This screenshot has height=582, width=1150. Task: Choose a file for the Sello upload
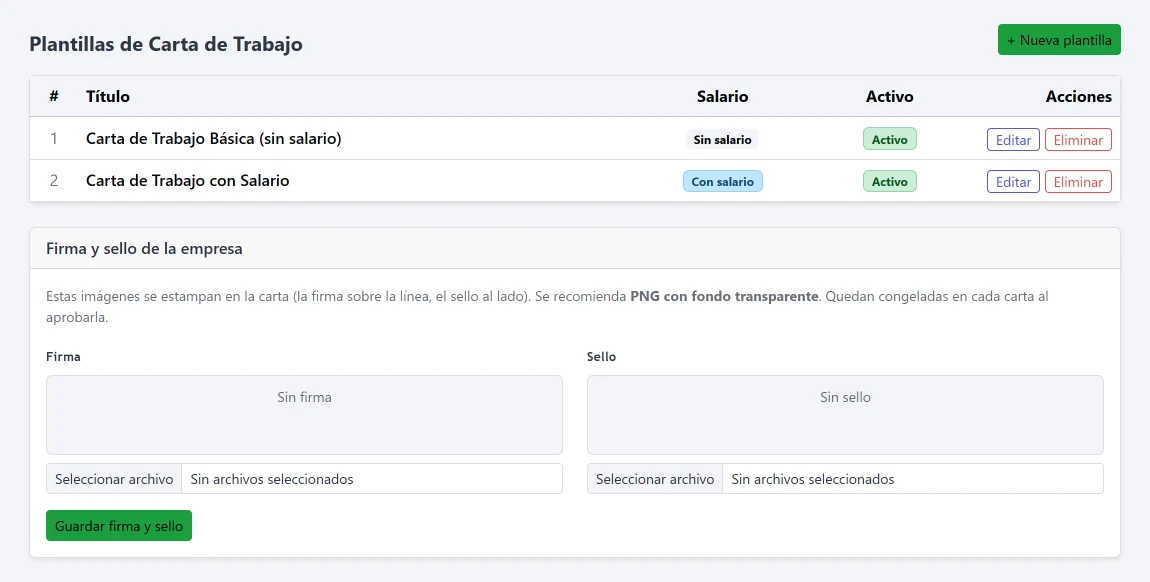click(655, 479)
